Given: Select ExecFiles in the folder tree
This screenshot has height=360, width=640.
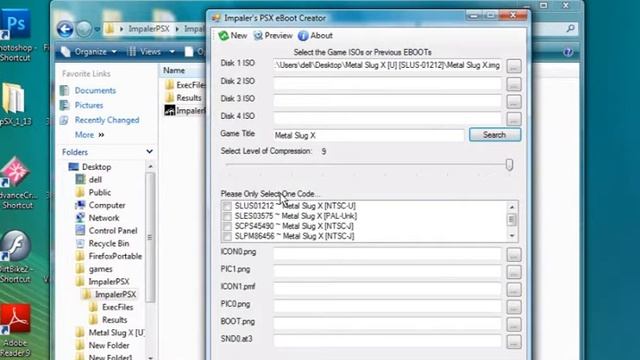Looking at the screenshot, I should tap(118, 307).
